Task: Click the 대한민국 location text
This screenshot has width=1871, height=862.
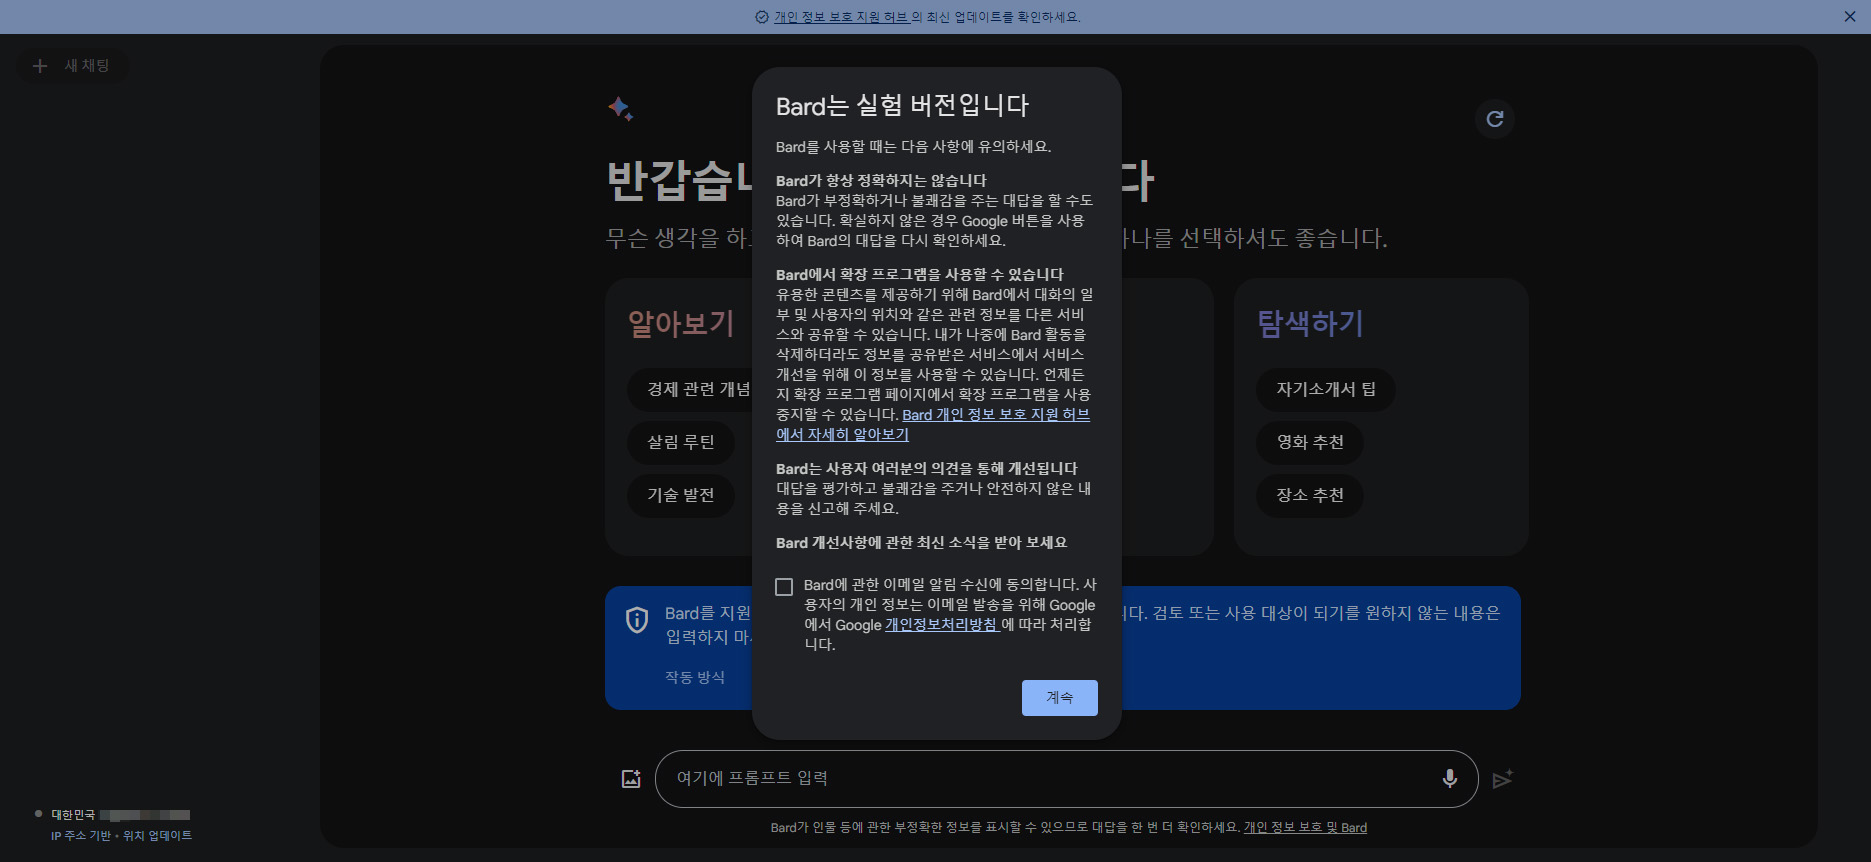Action: click(x=73, y=815)
